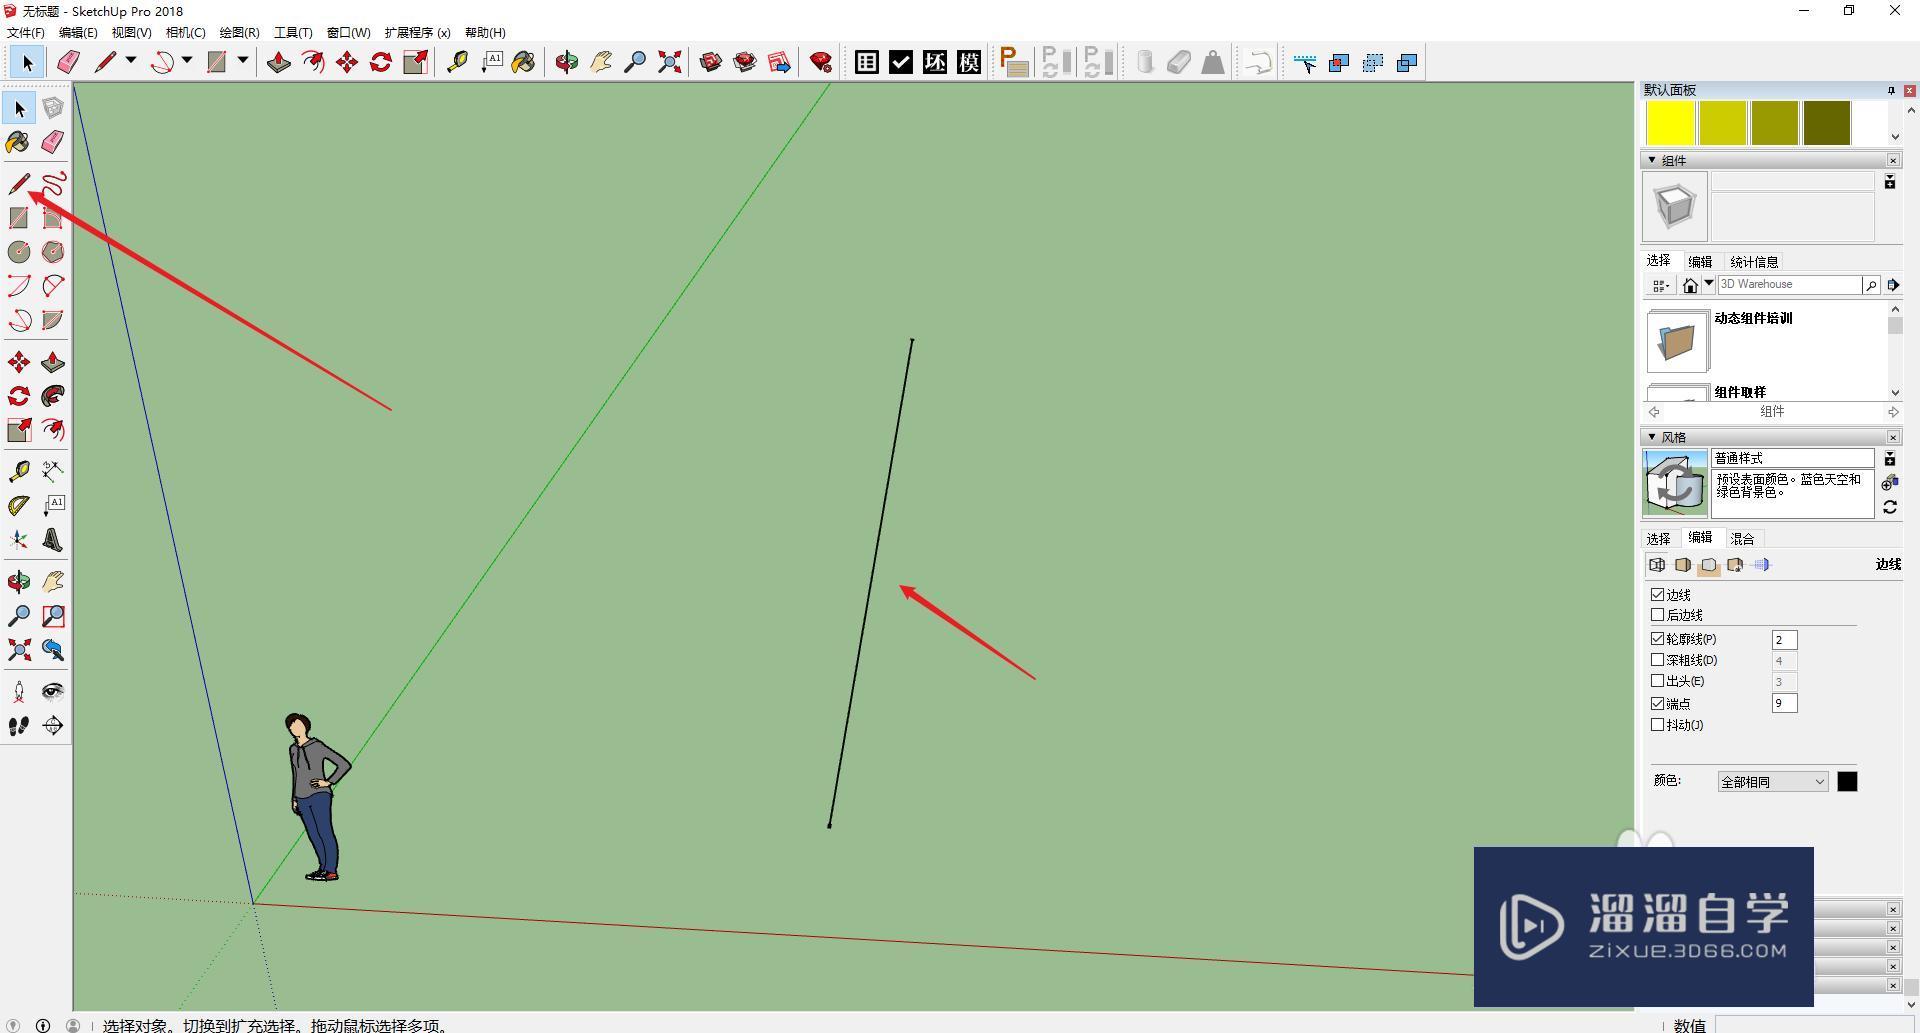Open the component details menu arrow

pos(1893,286)
